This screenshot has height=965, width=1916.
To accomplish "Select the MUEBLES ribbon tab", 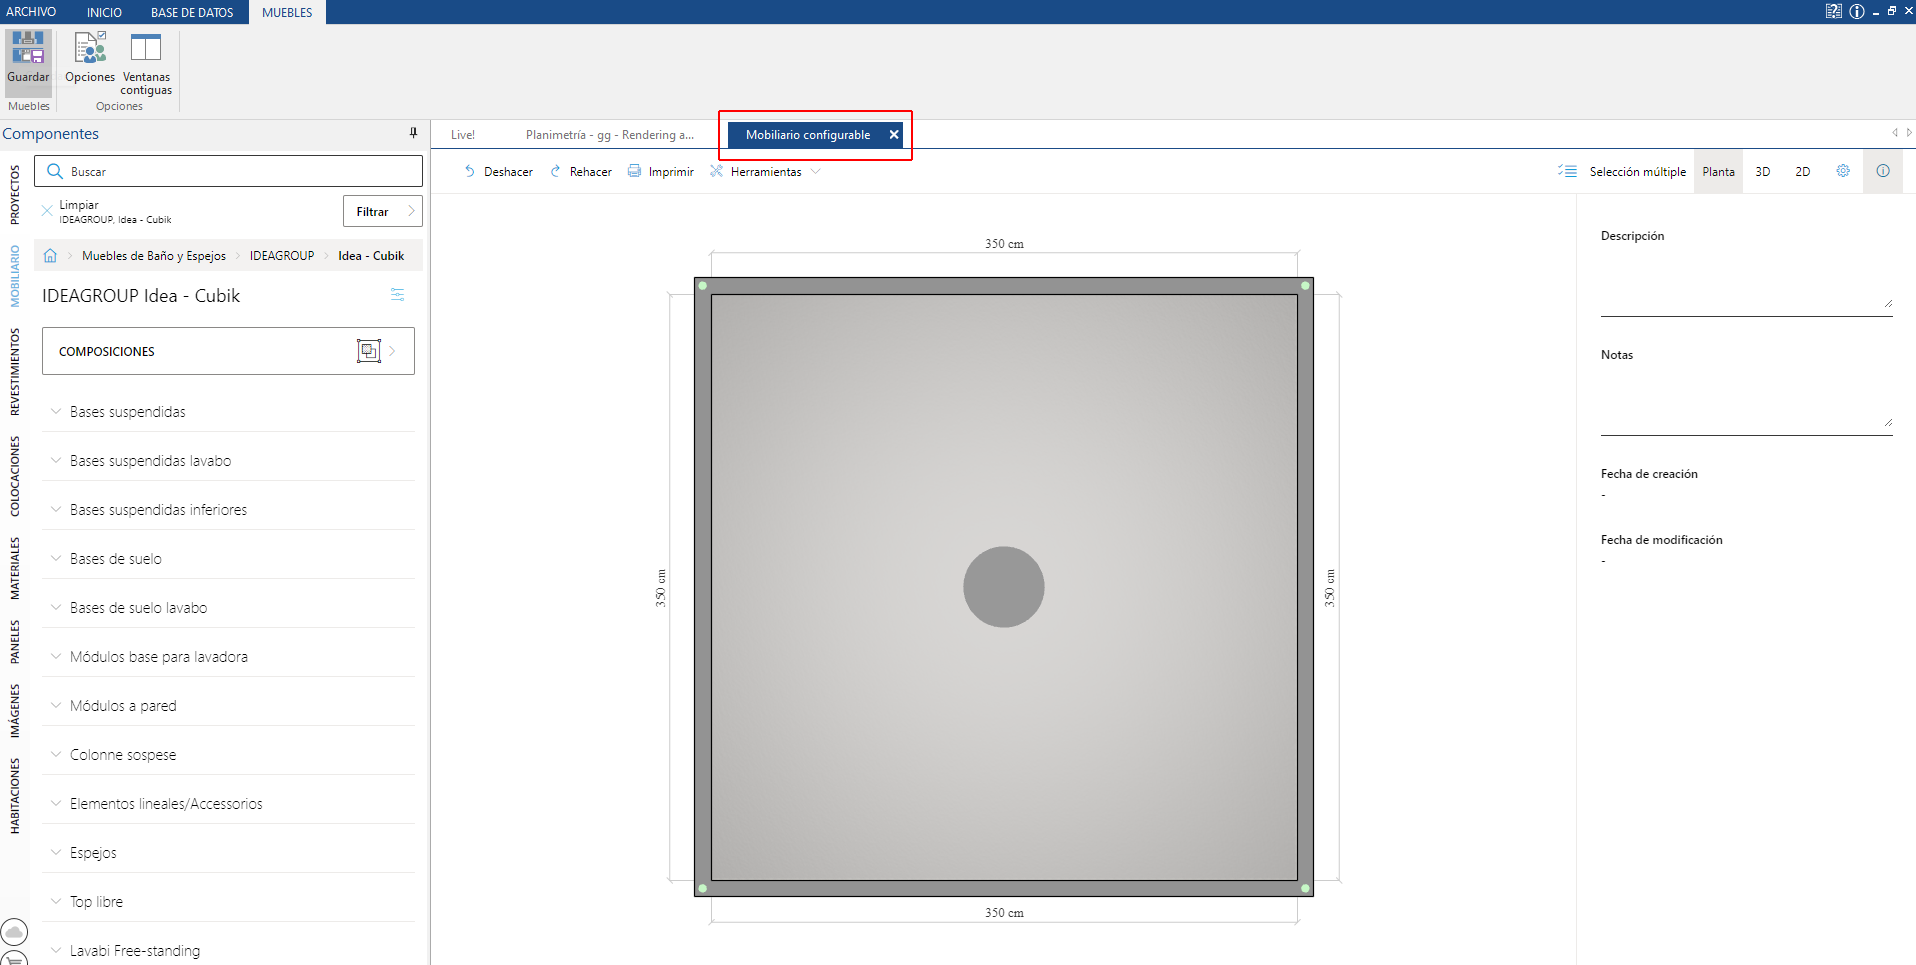I will coord(287,12).
